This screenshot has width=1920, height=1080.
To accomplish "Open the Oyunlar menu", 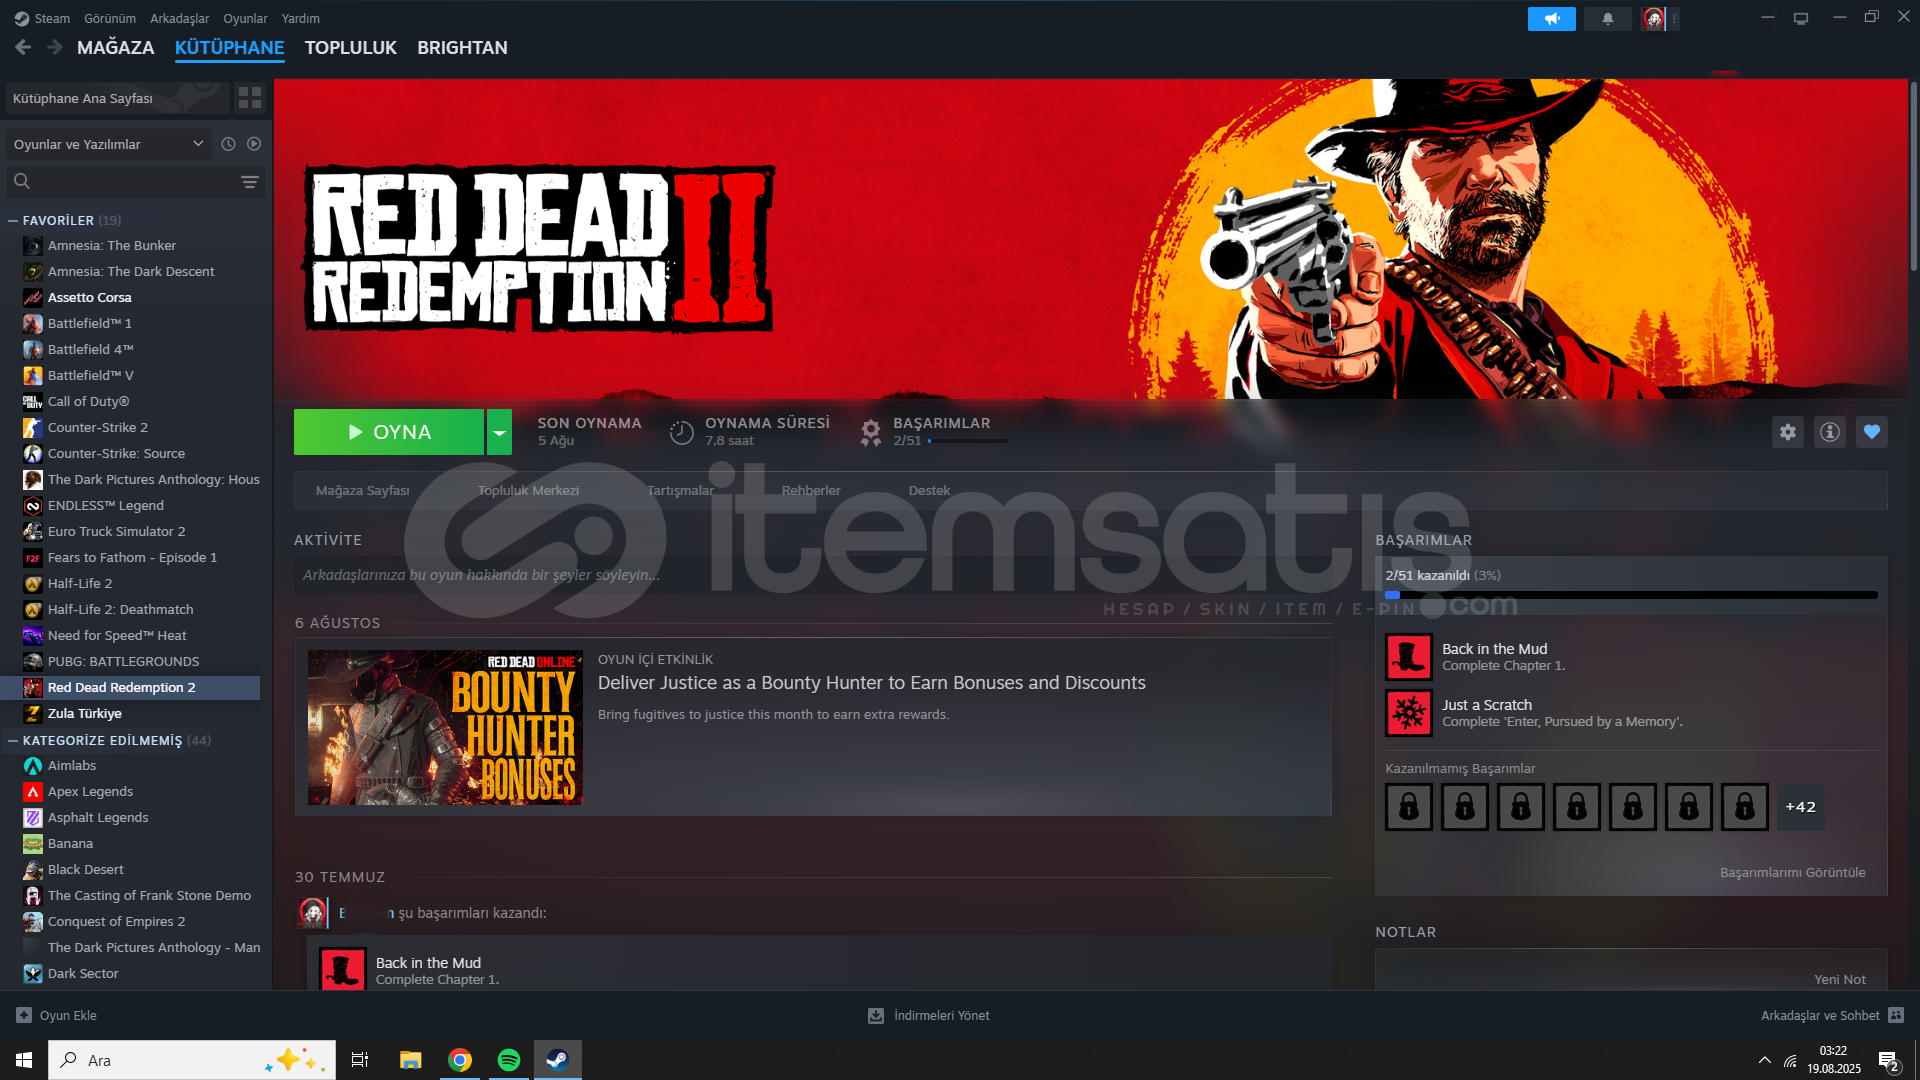I will pyautogui.click(x=245, y=18).
